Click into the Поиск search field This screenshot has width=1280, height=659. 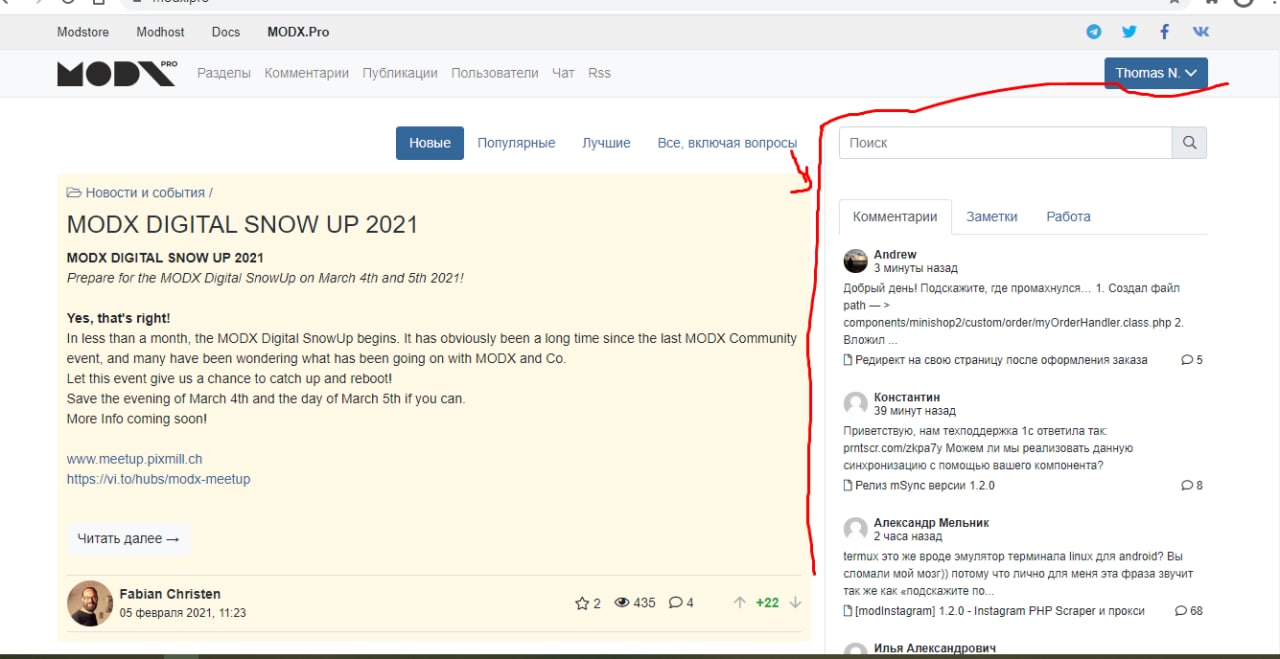(1005, 143)
